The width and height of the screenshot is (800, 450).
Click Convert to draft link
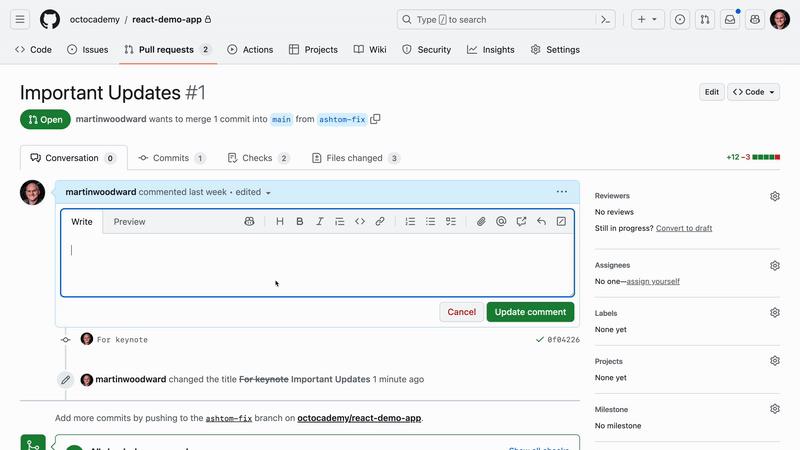(x=684, y=228)
